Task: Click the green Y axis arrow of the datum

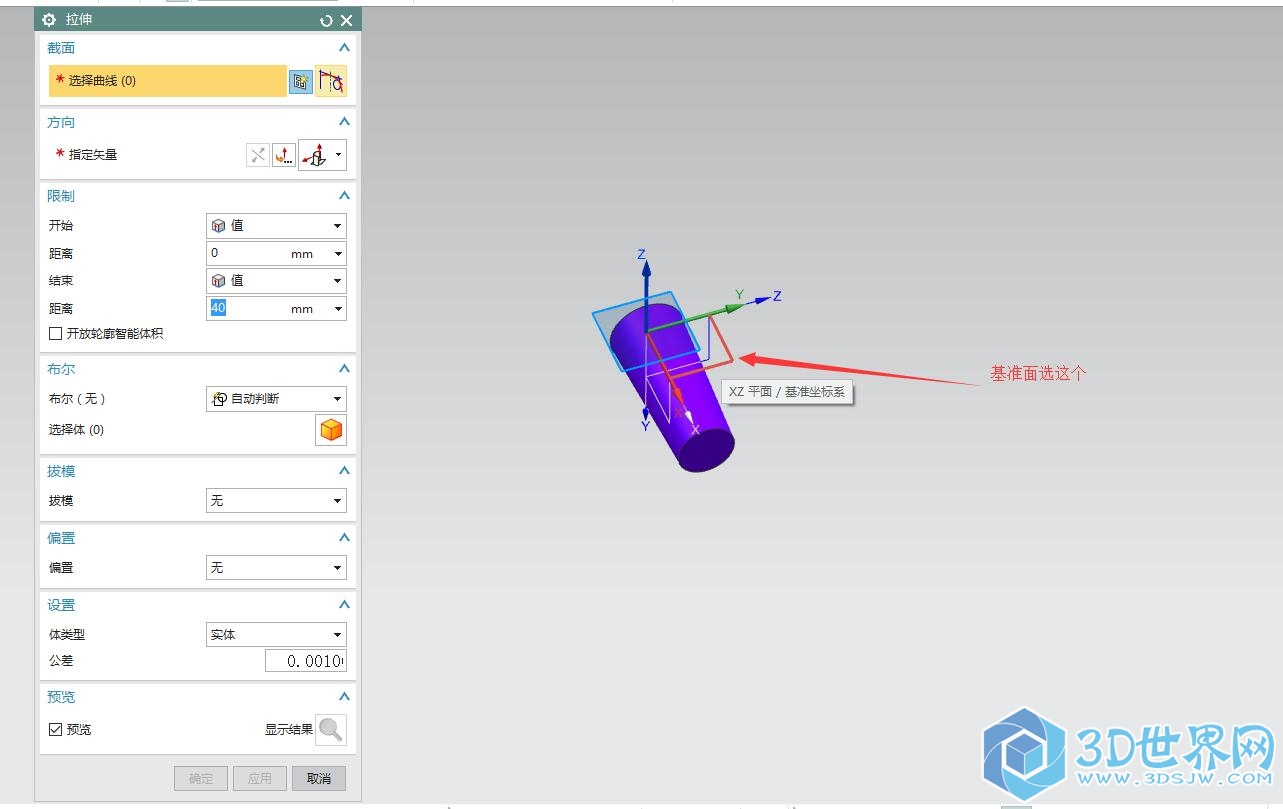Action: point(733,309)
